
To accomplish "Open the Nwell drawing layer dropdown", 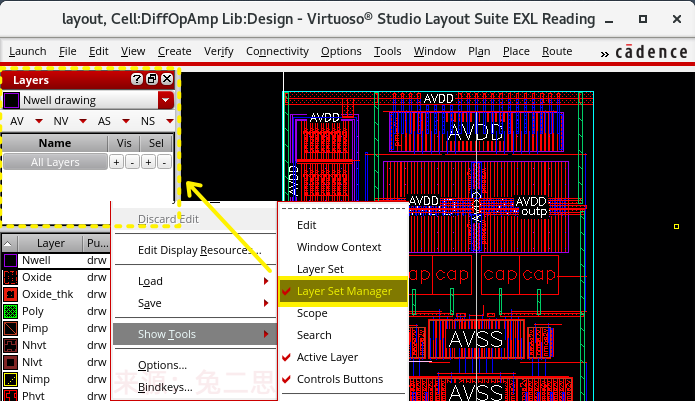I will point(165,100).
